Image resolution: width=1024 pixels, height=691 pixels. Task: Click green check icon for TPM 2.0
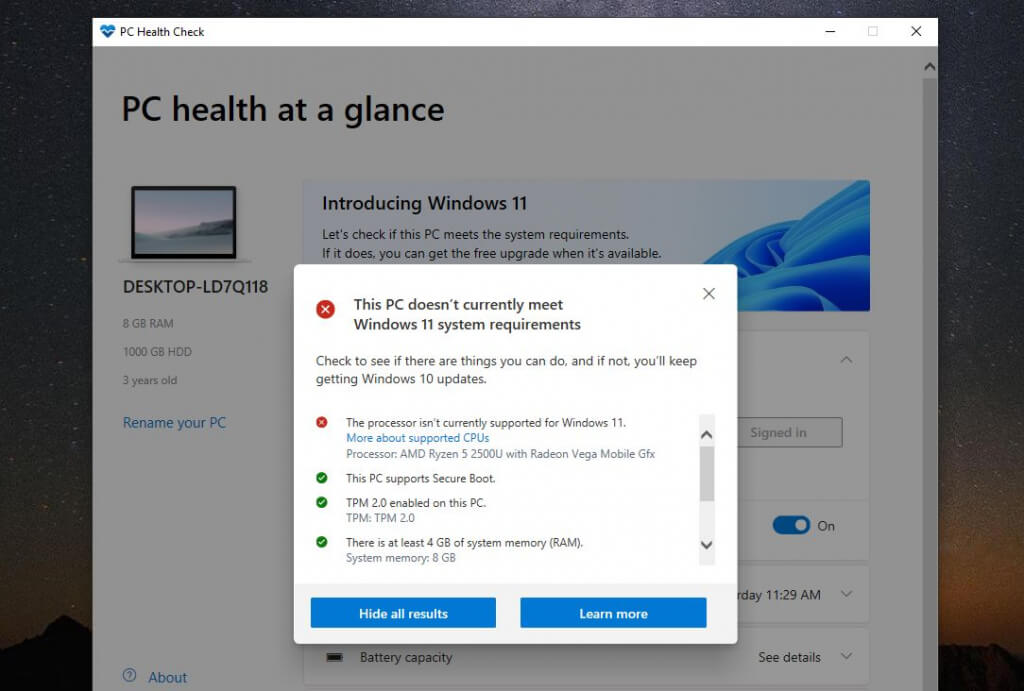pos(322,503)
